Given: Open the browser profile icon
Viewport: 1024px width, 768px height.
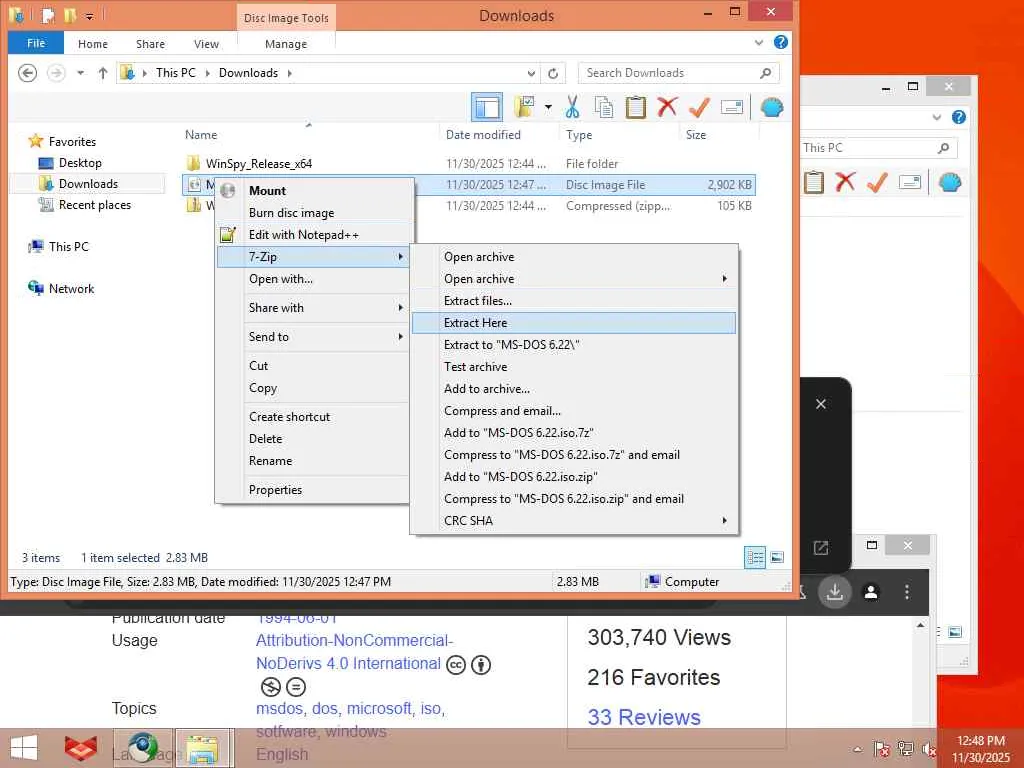Looking at the screenshot, I should 871,592.
